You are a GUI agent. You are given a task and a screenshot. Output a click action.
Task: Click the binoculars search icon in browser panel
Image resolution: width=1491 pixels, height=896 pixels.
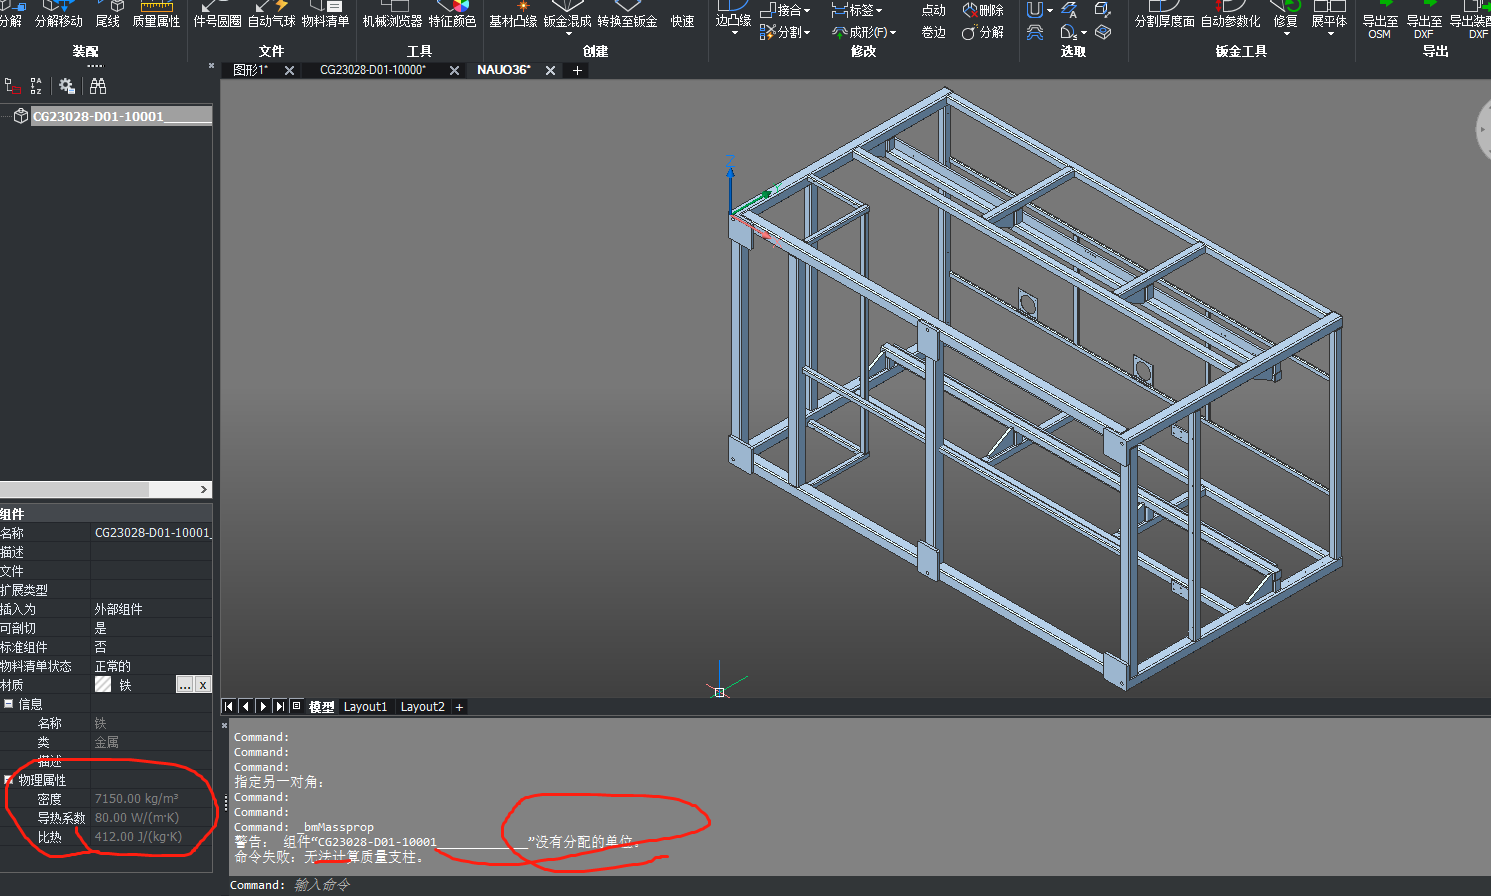98,87
